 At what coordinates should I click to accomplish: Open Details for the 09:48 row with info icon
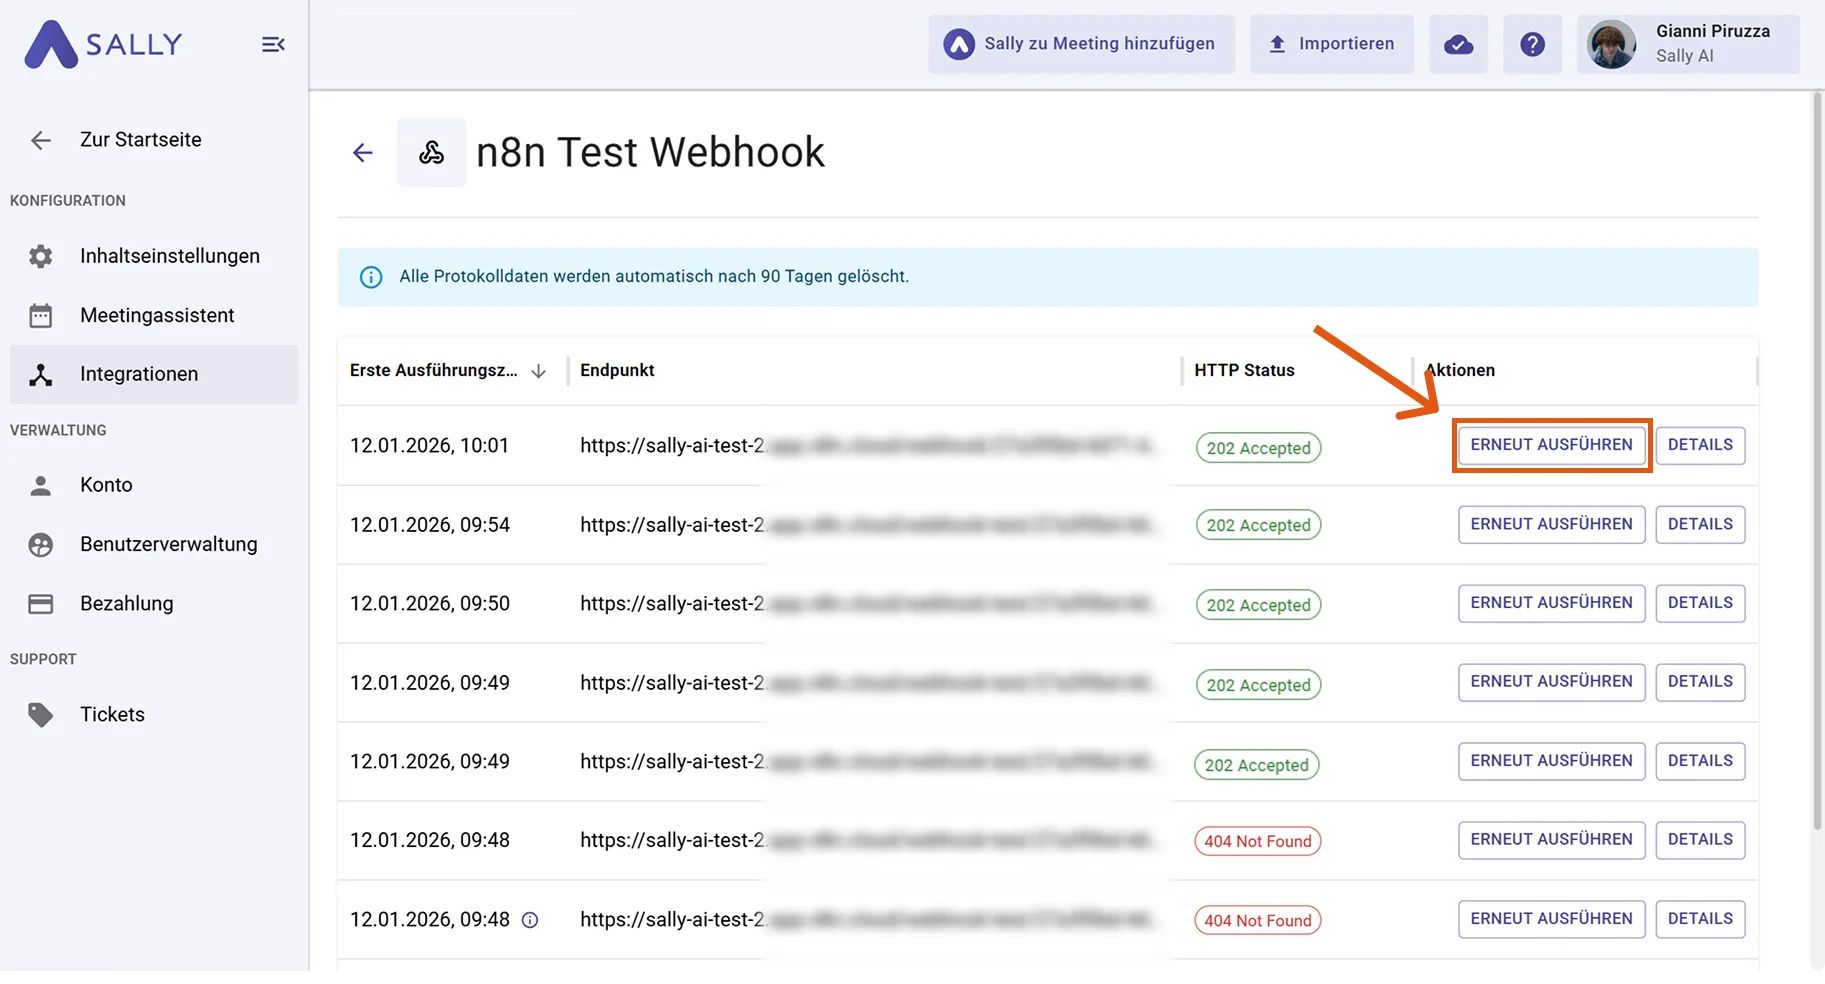[1700, 919]
